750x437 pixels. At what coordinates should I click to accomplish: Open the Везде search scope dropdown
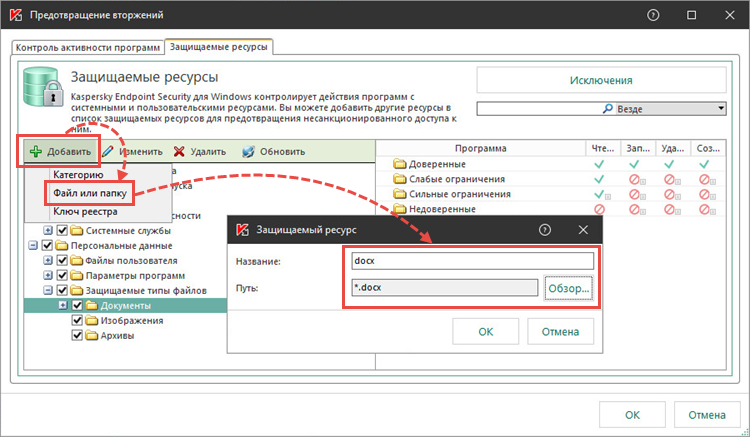(721, 109)
